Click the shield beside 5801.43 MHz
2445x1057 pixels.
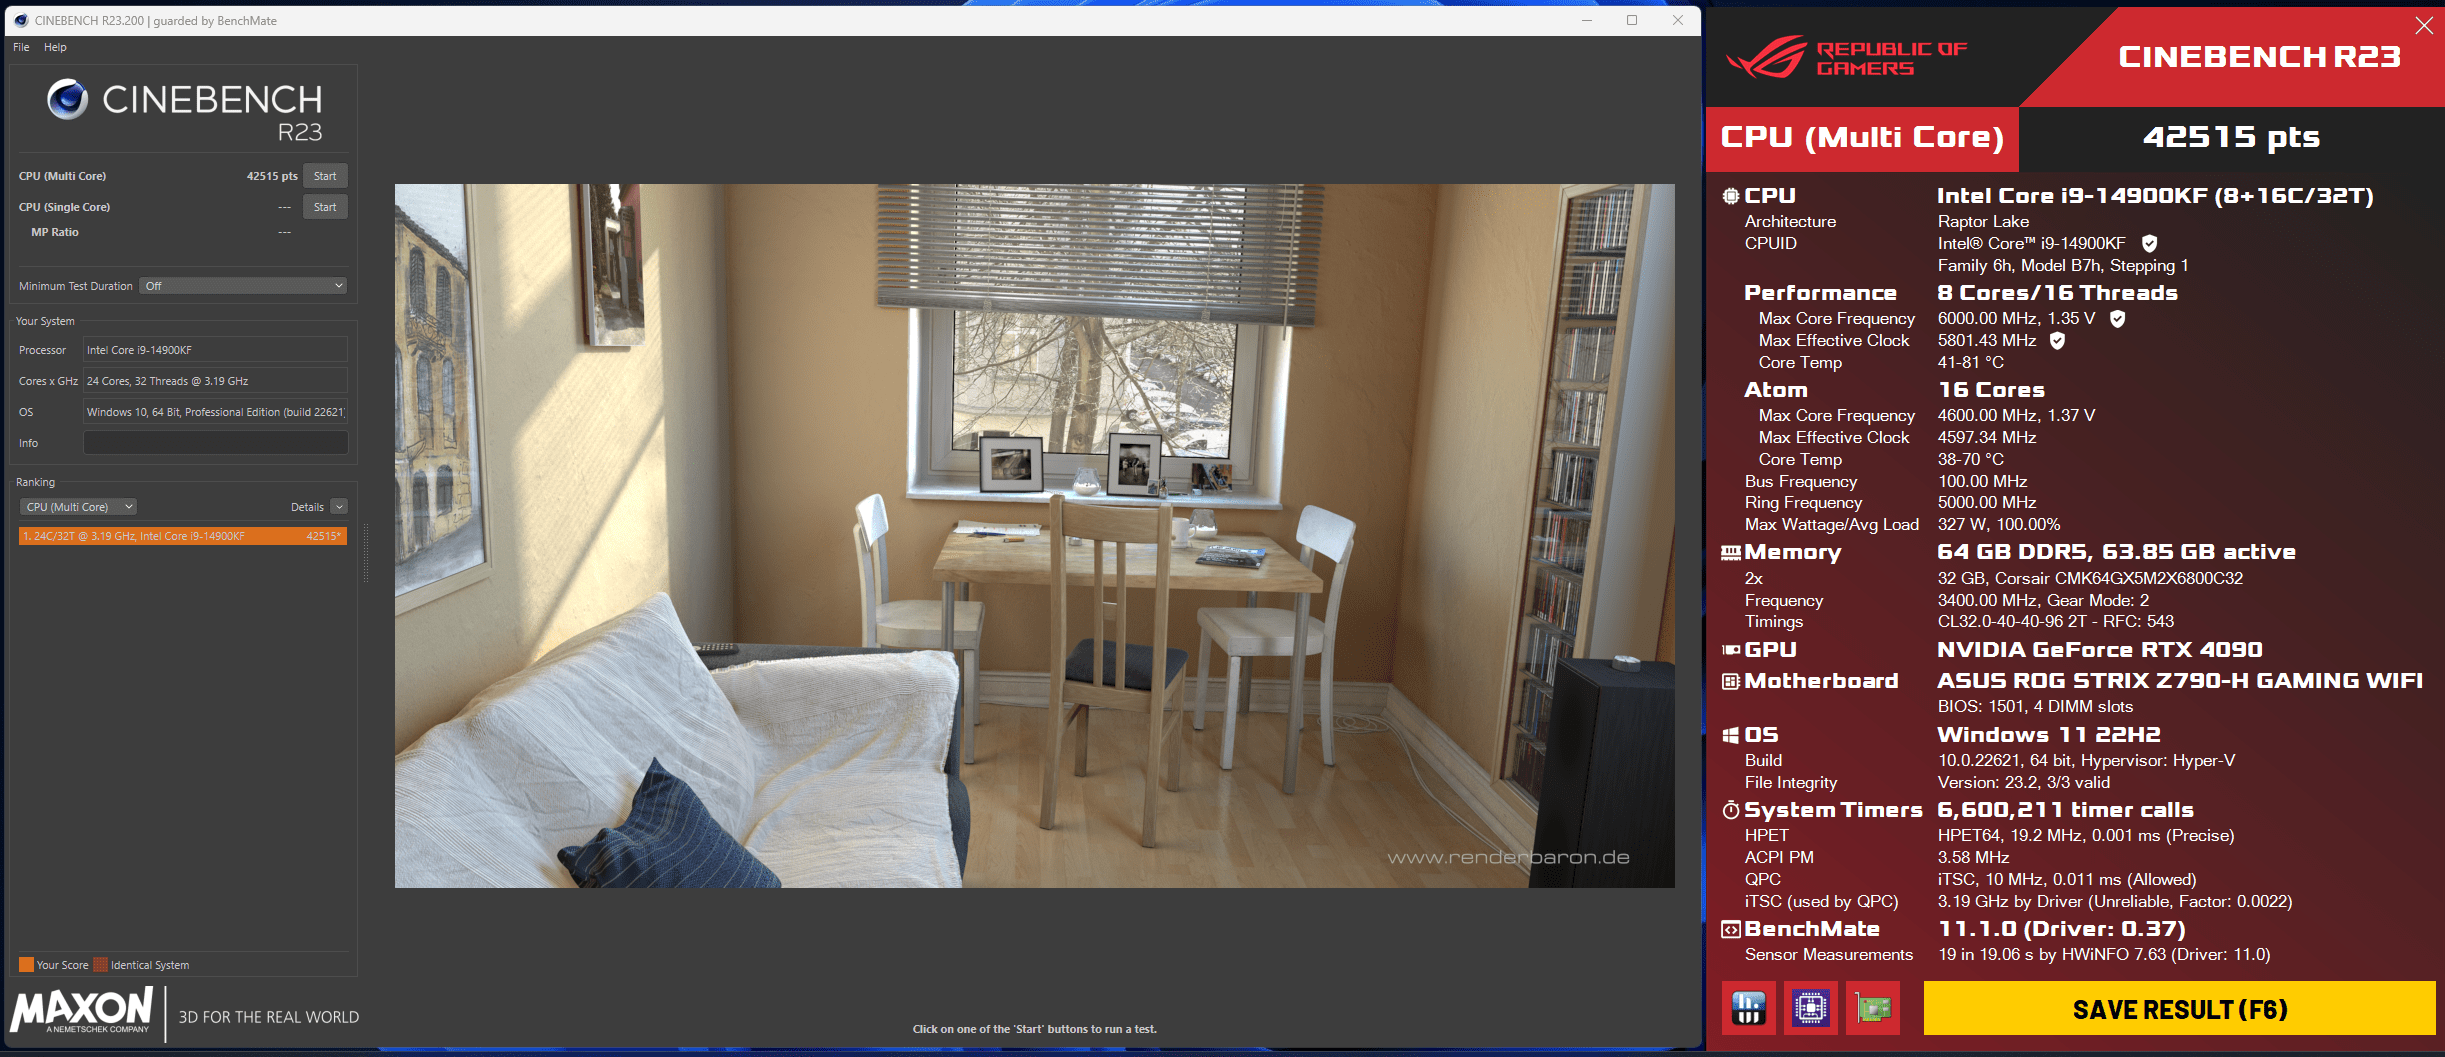pos(2057,340)
